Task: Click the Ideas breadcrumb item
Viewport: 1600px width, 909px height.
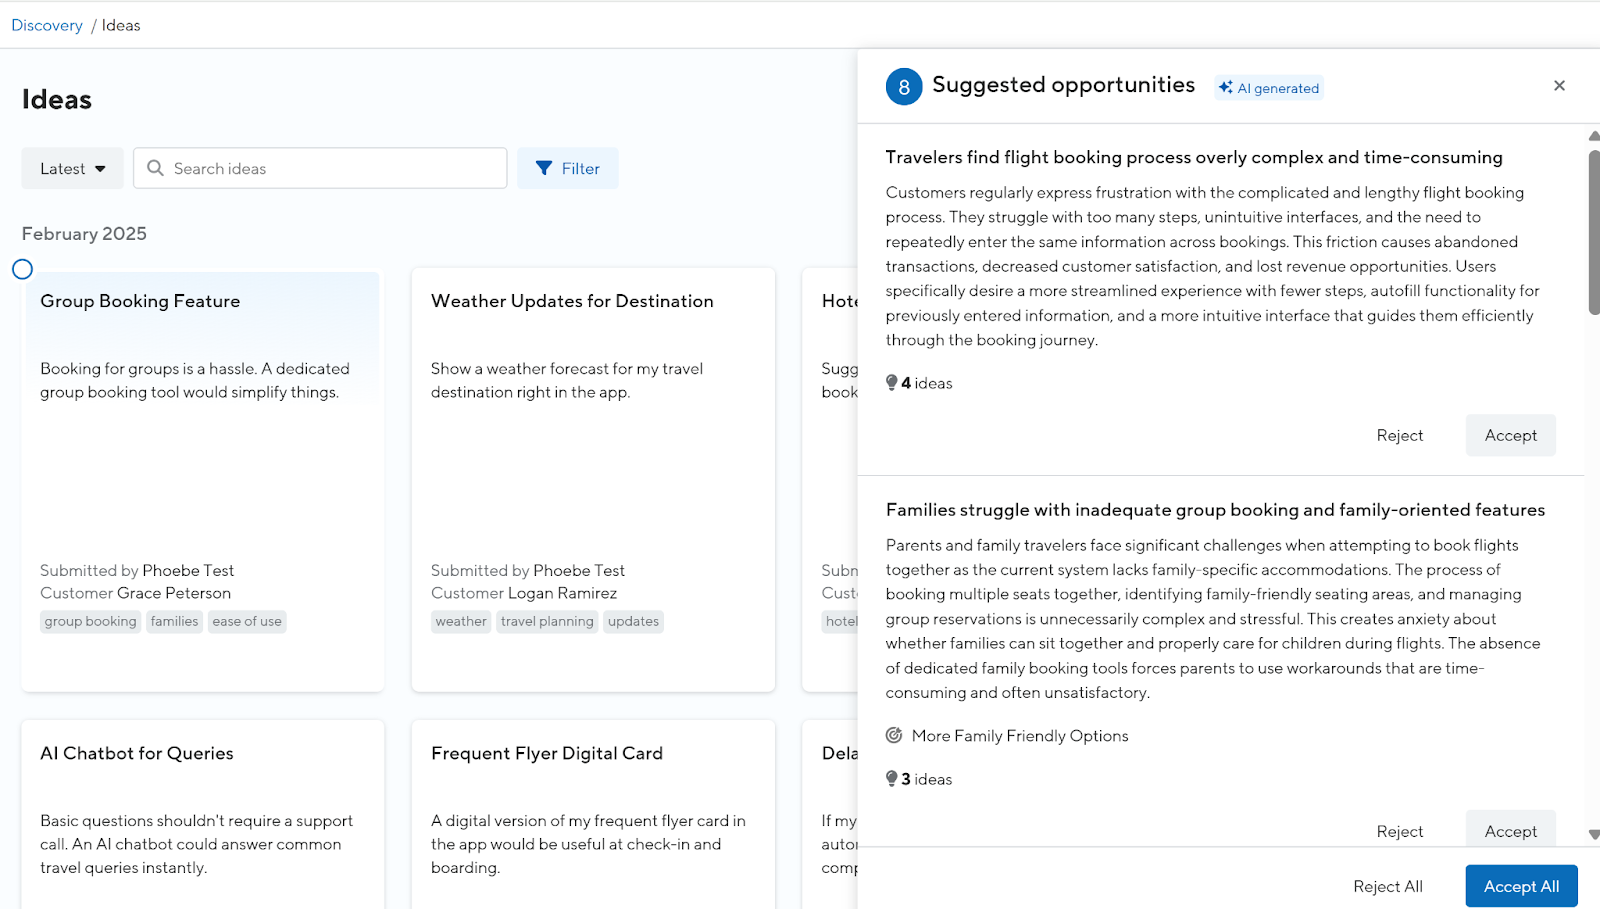Action: tap(121, 25)
